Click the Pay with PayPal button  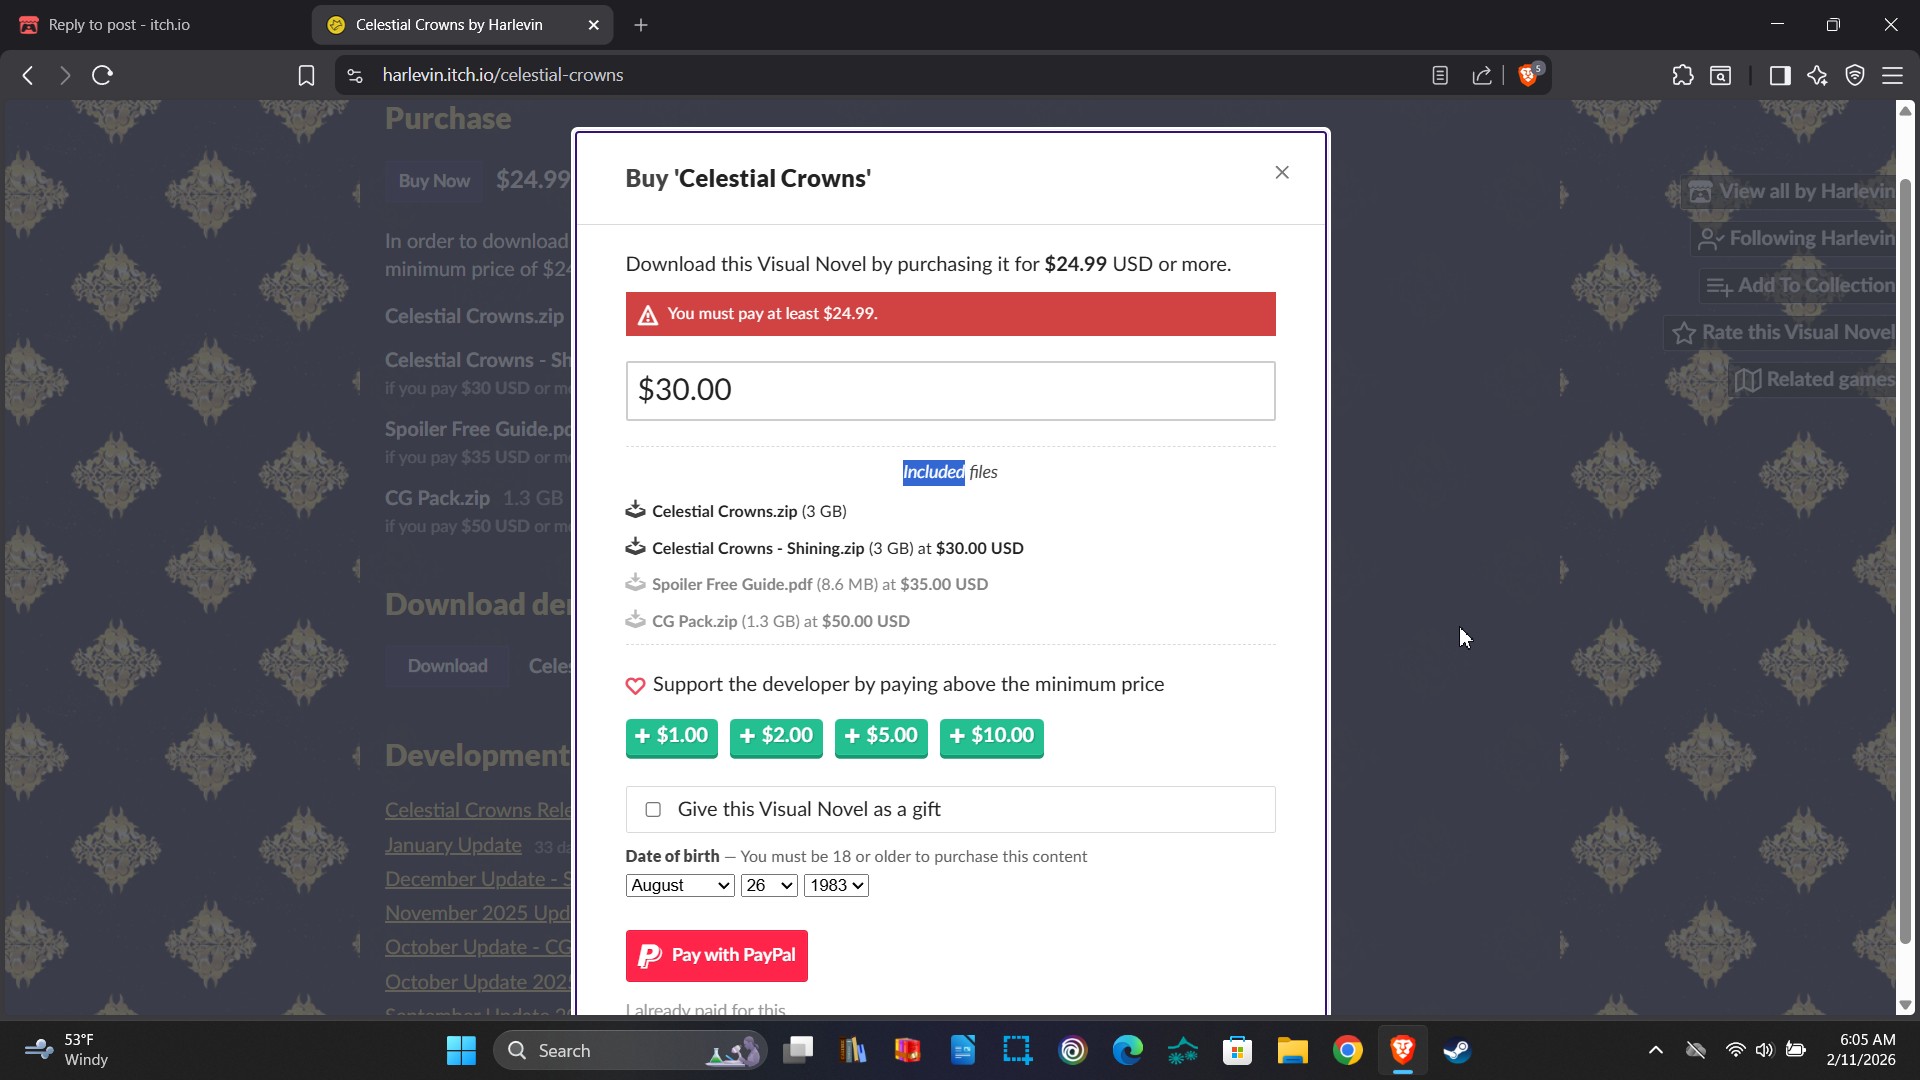[716, 956]
